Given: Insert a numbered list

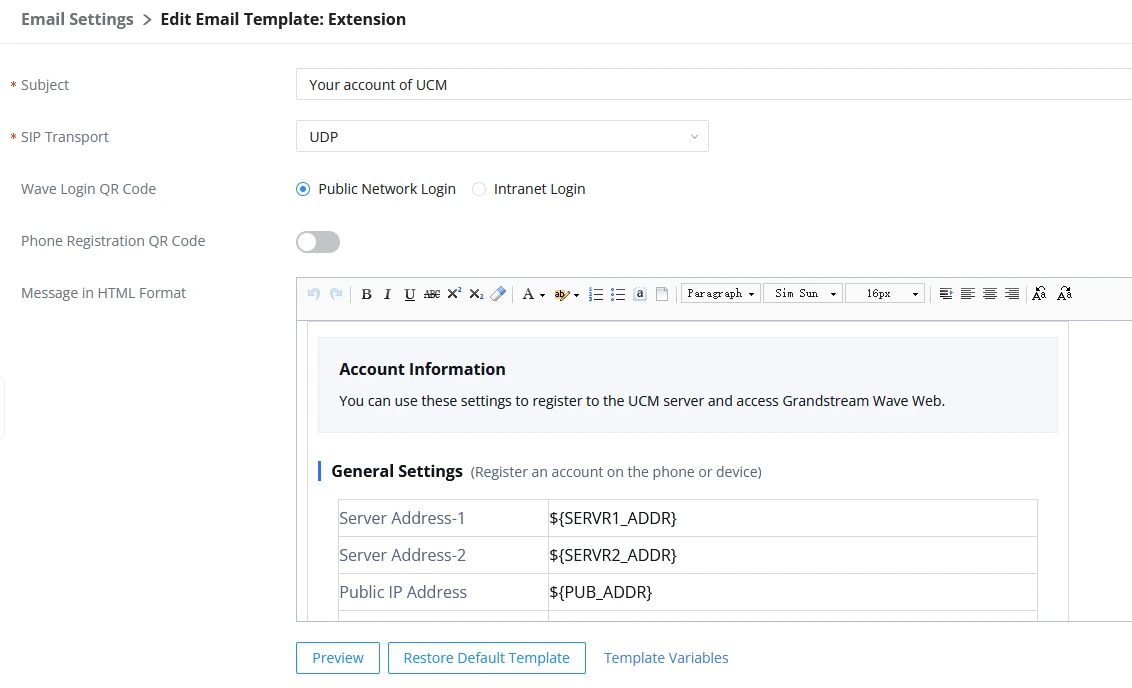Looking at the screenshot, I should coord(596,294).
